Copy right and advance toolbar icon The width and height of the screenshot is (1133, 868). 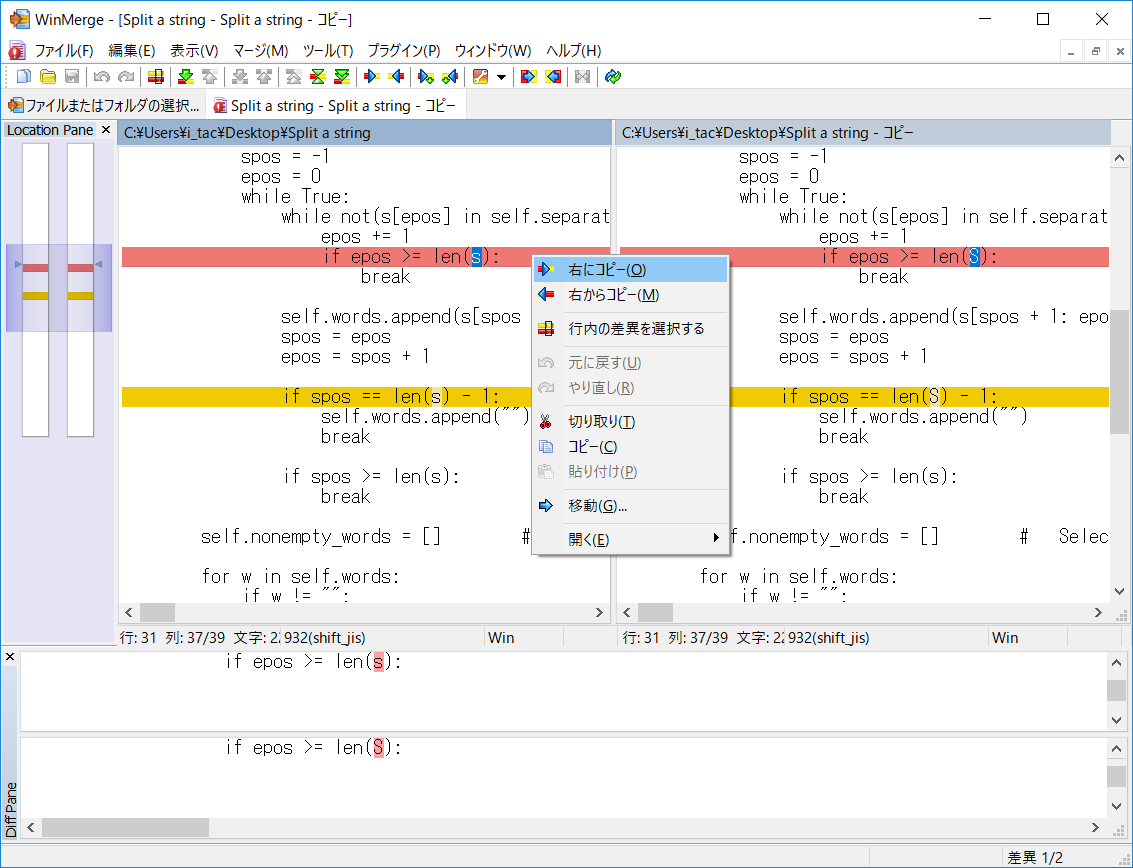tap(426, 76)
